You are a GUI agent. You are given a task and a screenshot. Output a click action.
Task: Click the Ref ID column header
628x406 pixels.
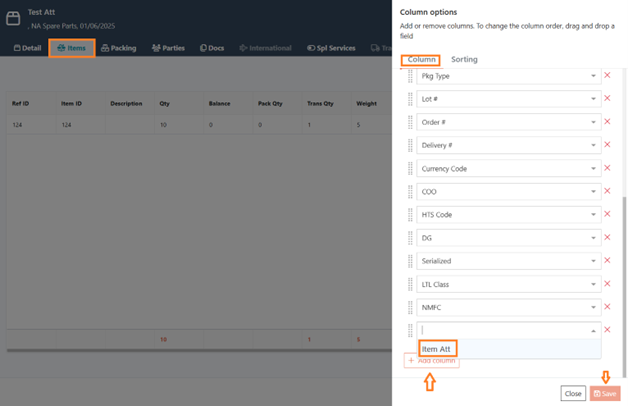click(20, 103)
